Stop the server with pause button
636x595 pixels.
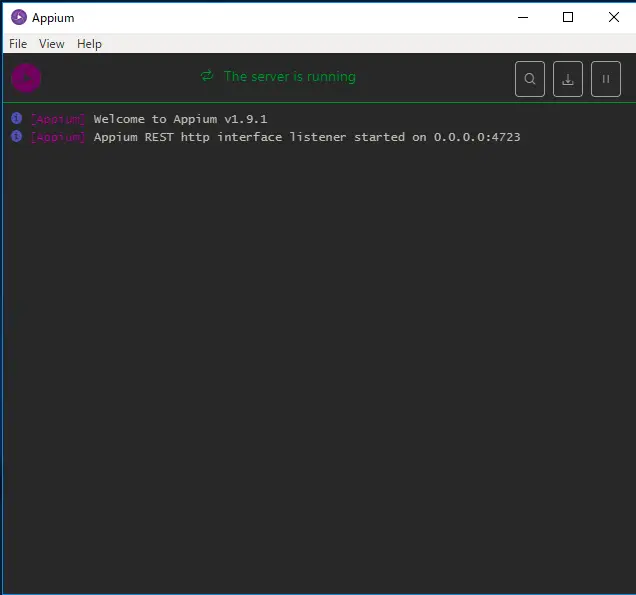pos(606,79)
